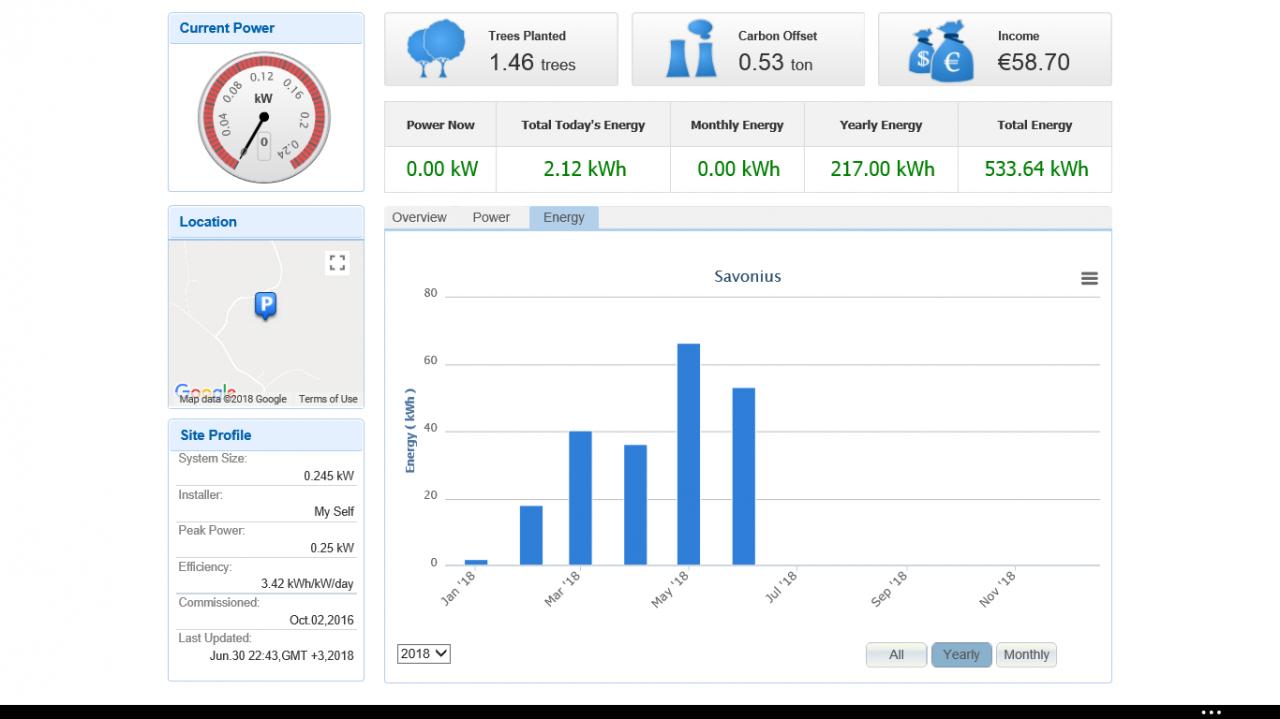Click the Google logo on the map
Image resolution: width=1280 pixels, height=719 pixels.
[205, 392]
